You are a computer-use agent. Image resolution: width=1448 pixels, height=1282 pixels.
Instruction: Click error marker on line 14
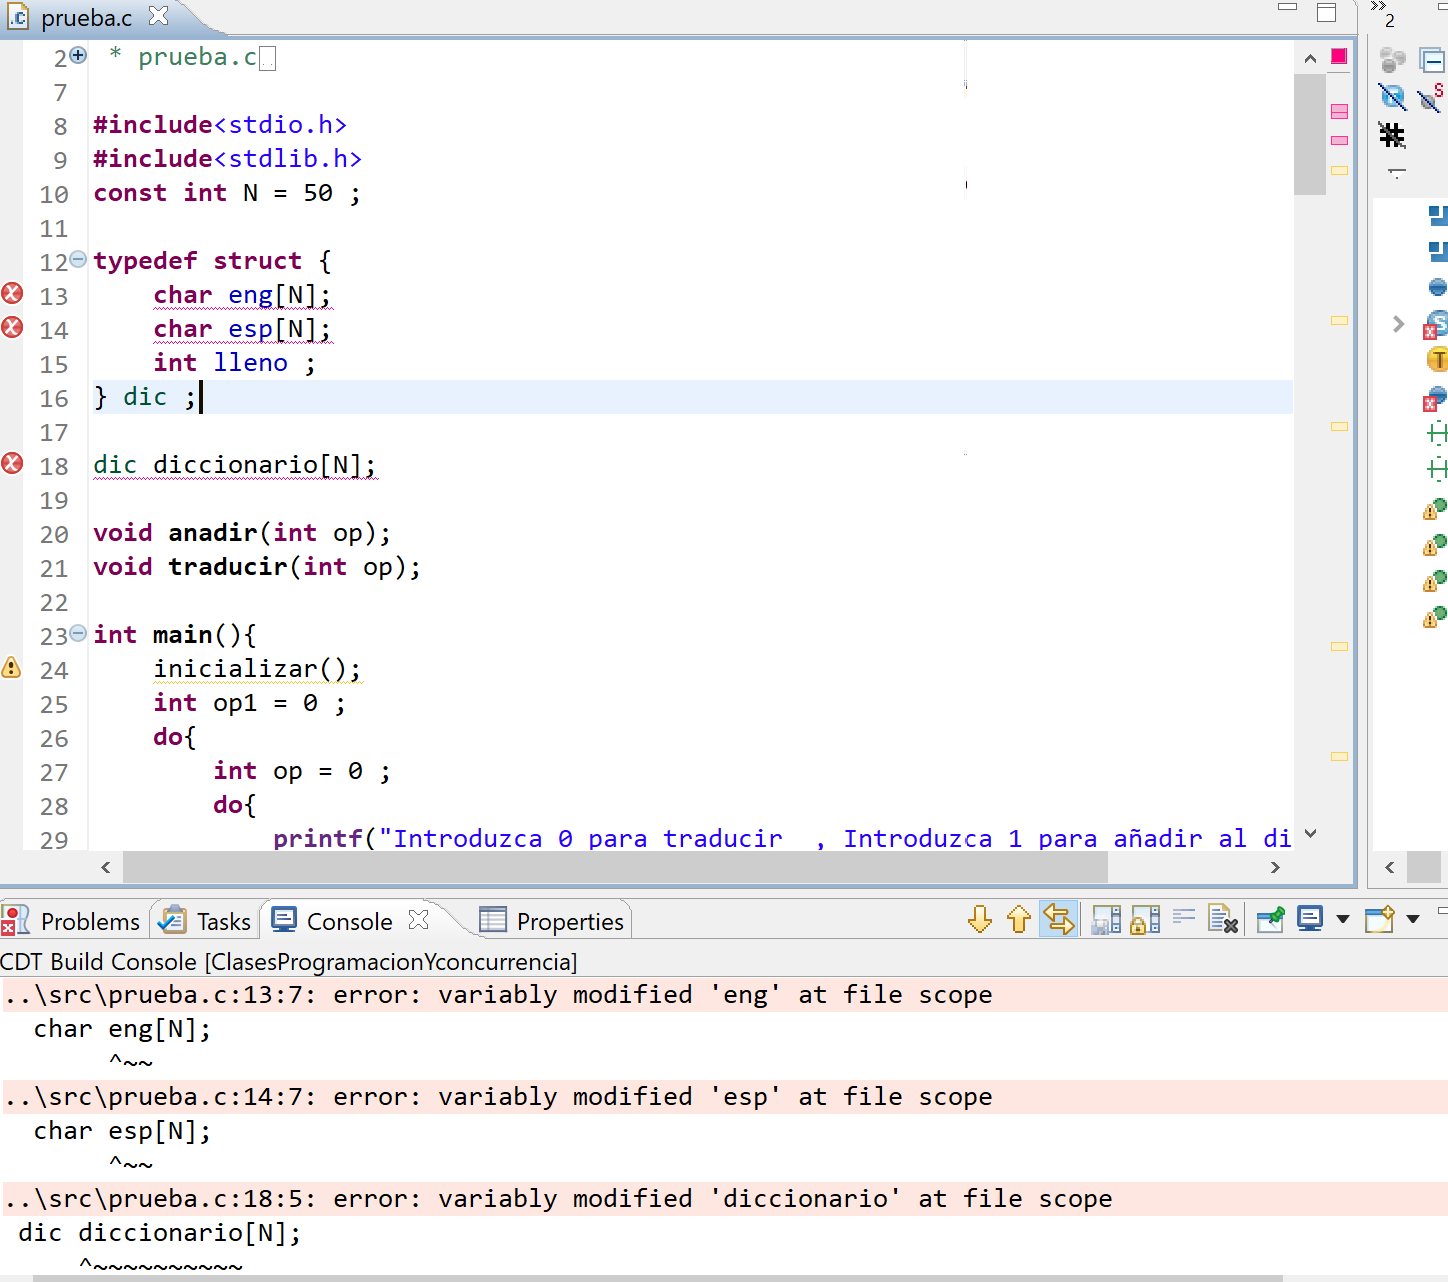point(12,328)
